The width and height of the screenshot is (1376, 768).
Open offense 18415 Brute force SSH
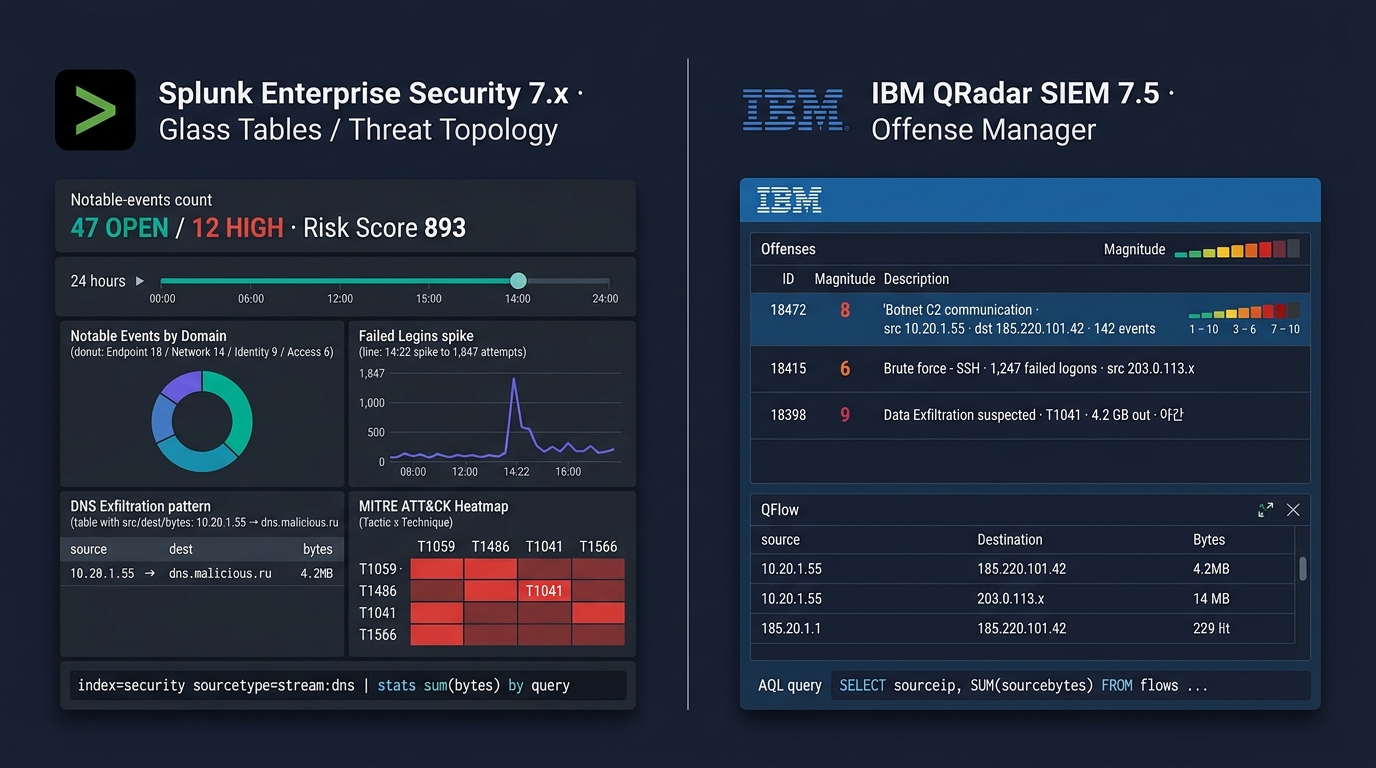coord(1030,369)
